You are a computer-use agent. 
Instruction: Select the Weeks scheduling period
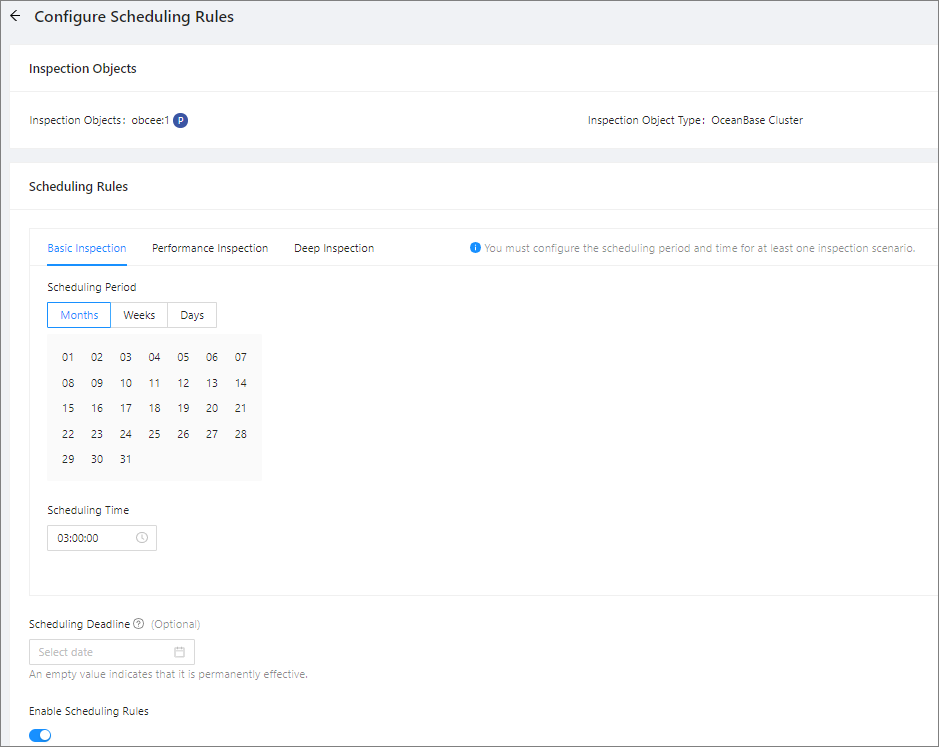[139, 315]
